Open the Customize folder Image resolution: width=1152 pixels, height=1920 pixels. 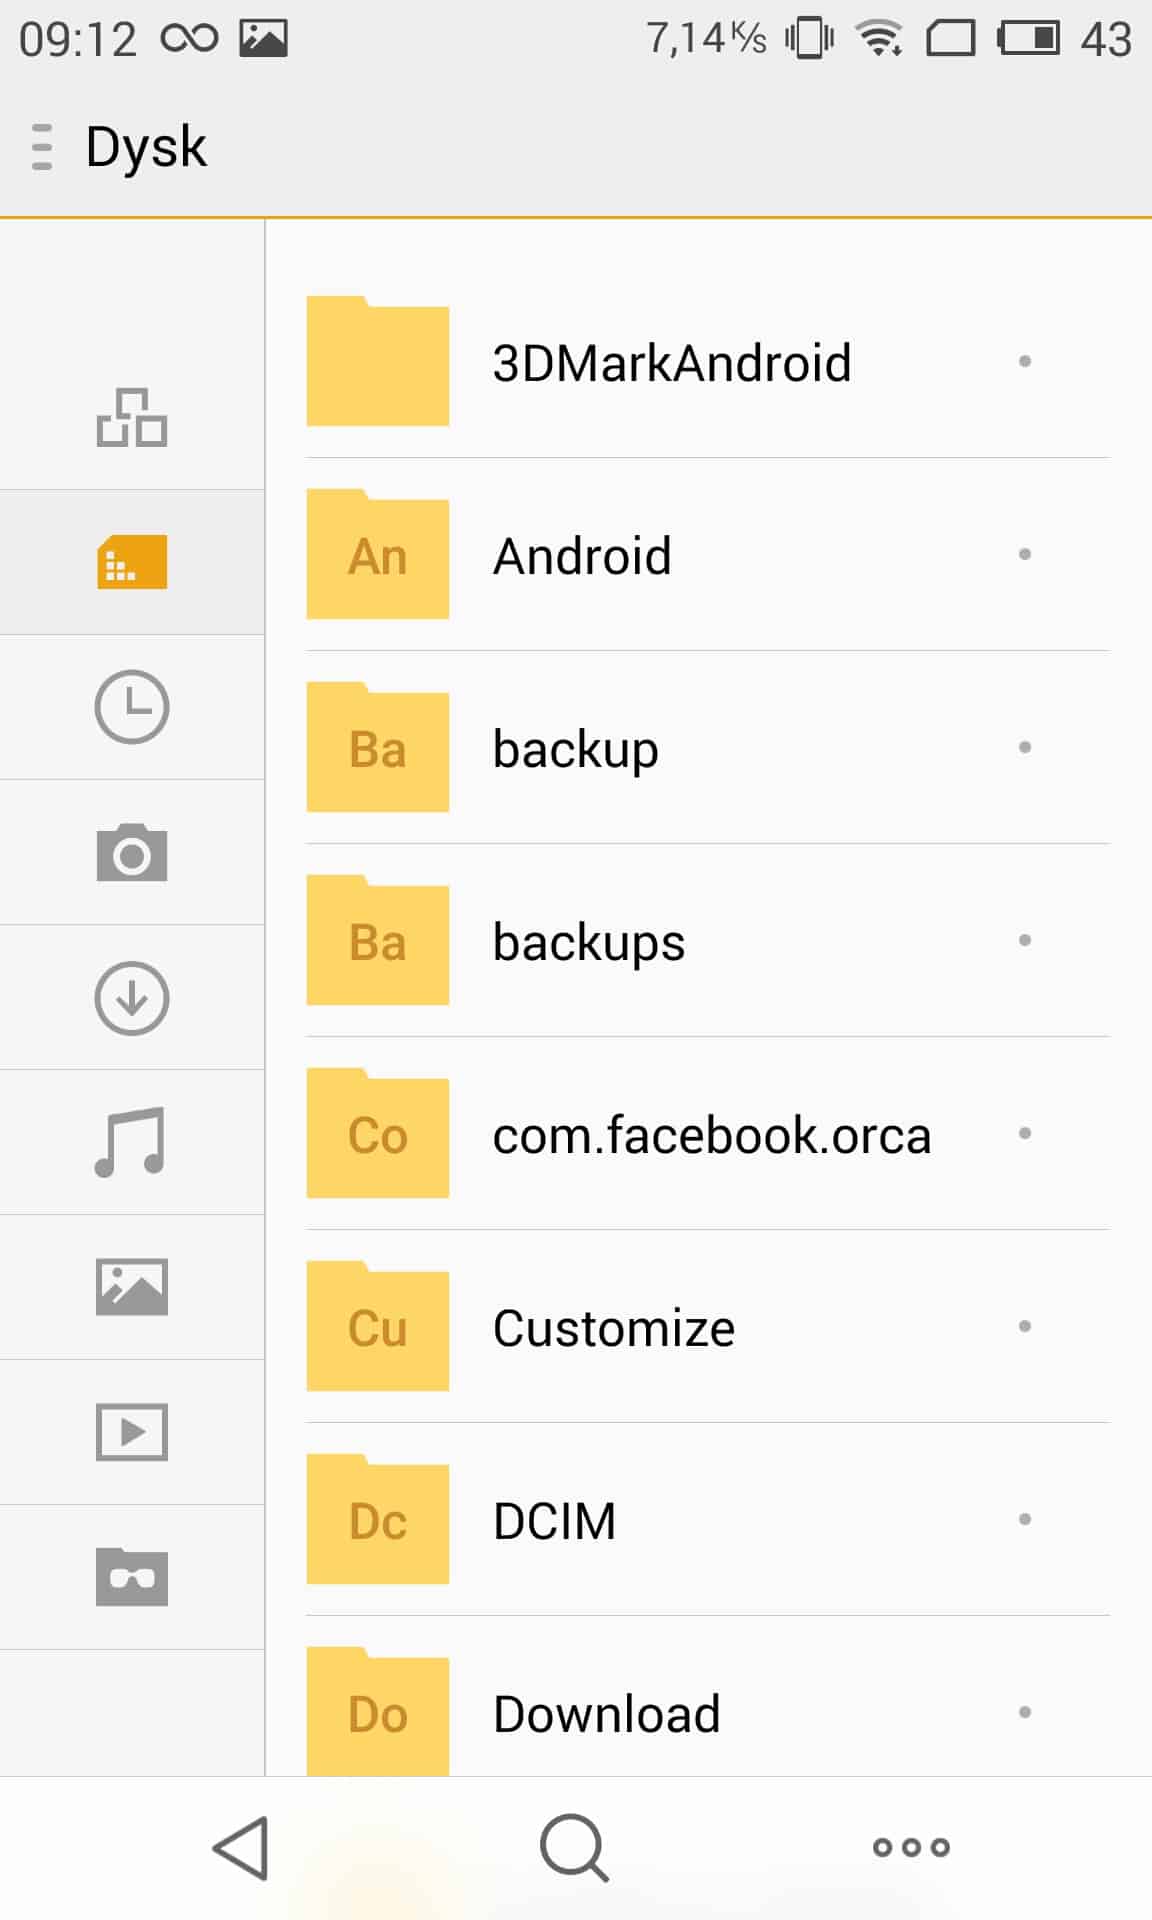614,1328
